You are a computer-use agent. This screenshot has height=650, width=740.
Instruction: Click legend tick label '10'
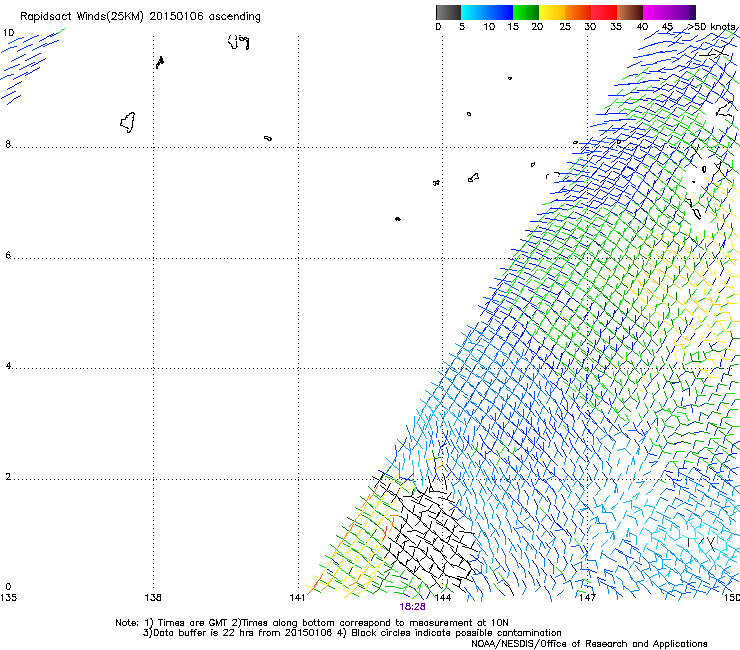pyautogui.click(x=489, y=27)
